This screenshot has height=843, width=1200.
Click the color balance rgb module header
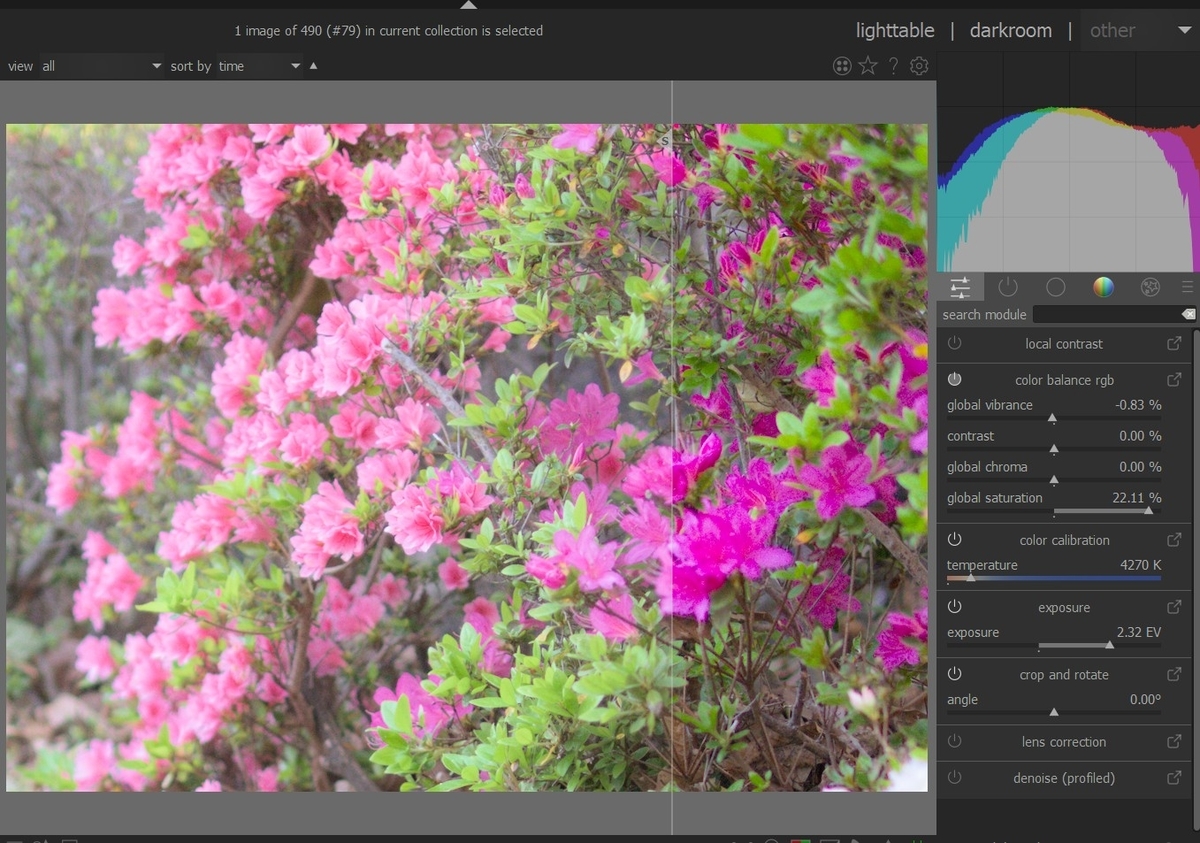1064,380
